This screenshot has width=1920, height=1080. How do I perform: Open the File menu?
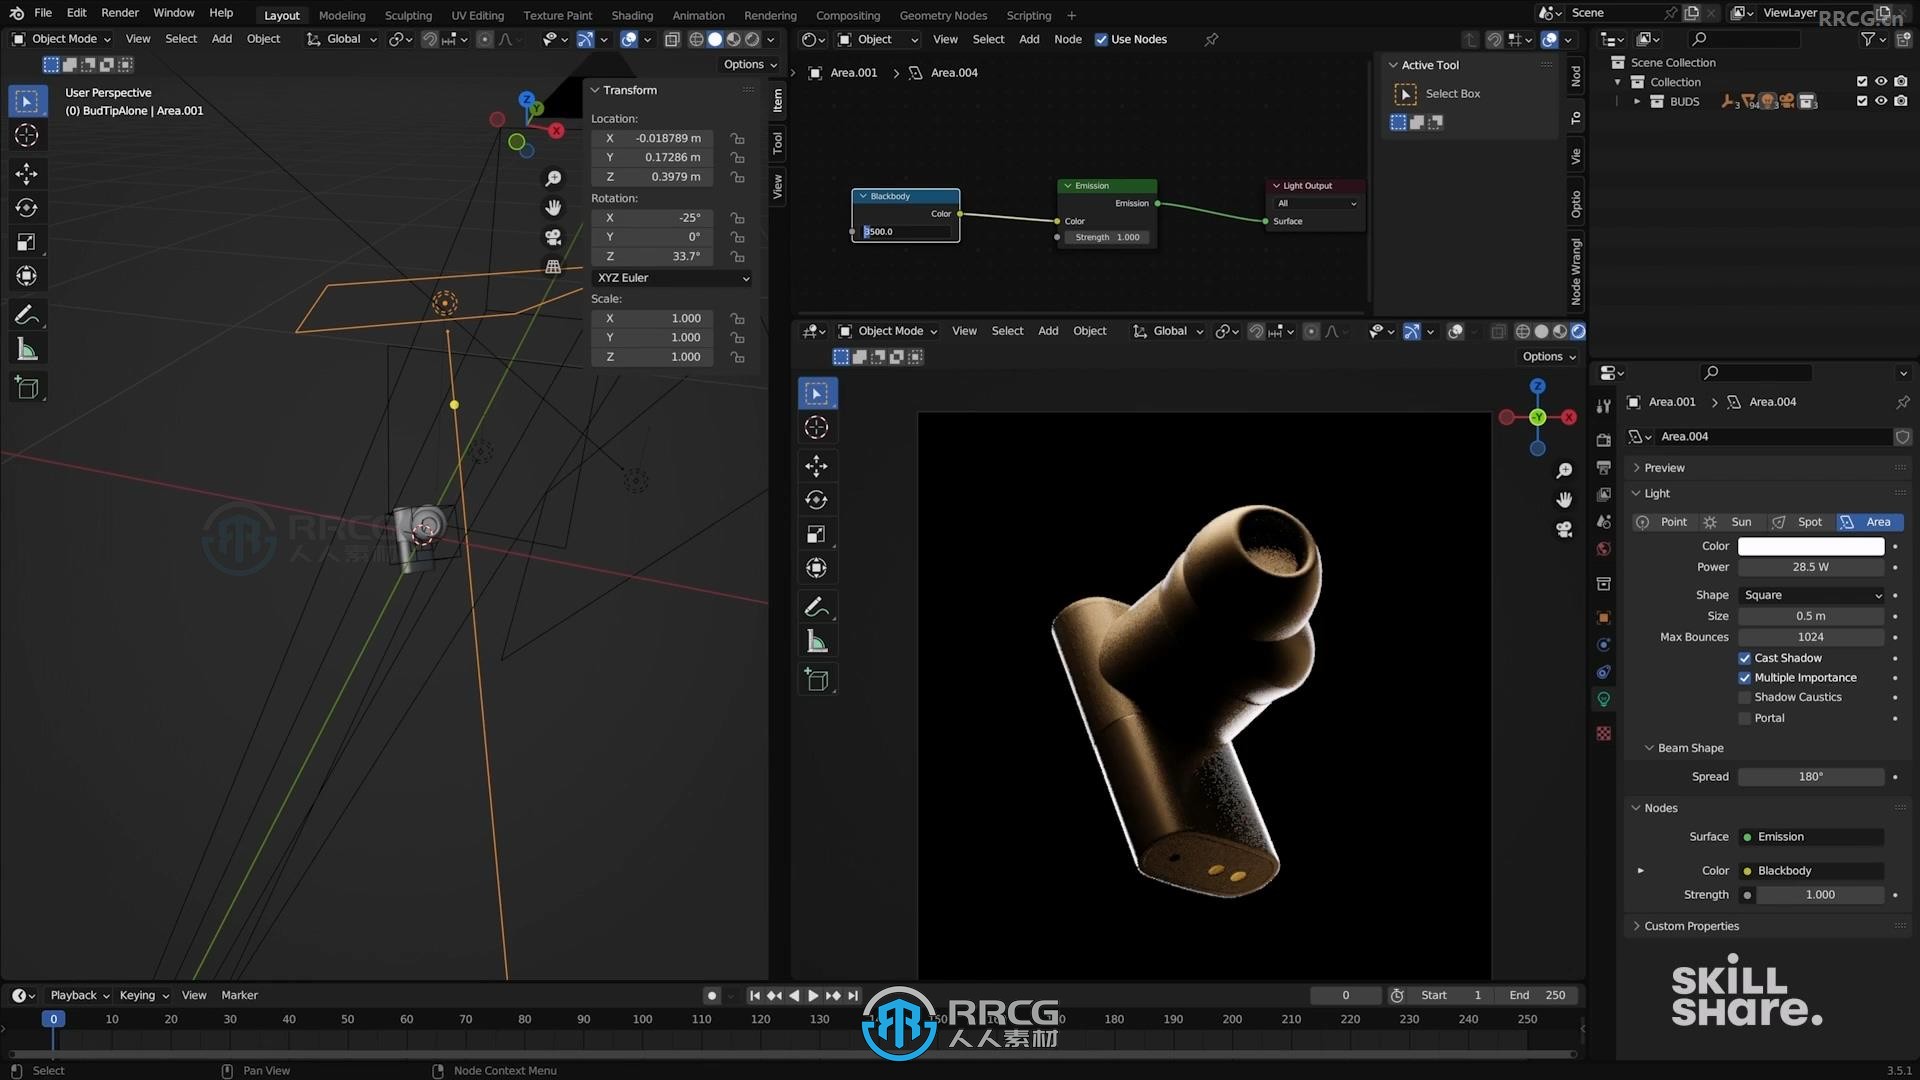point(43,13)
